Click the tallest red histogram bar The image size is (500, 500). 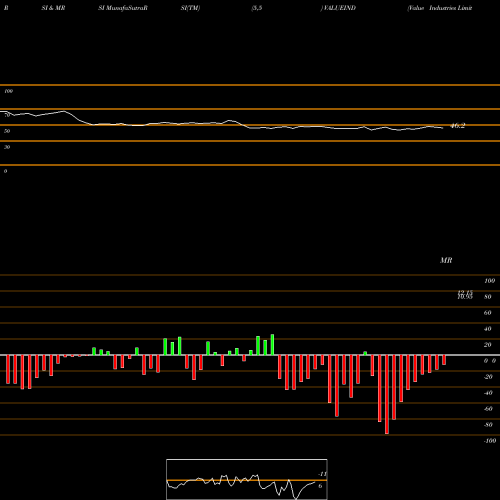387,394
